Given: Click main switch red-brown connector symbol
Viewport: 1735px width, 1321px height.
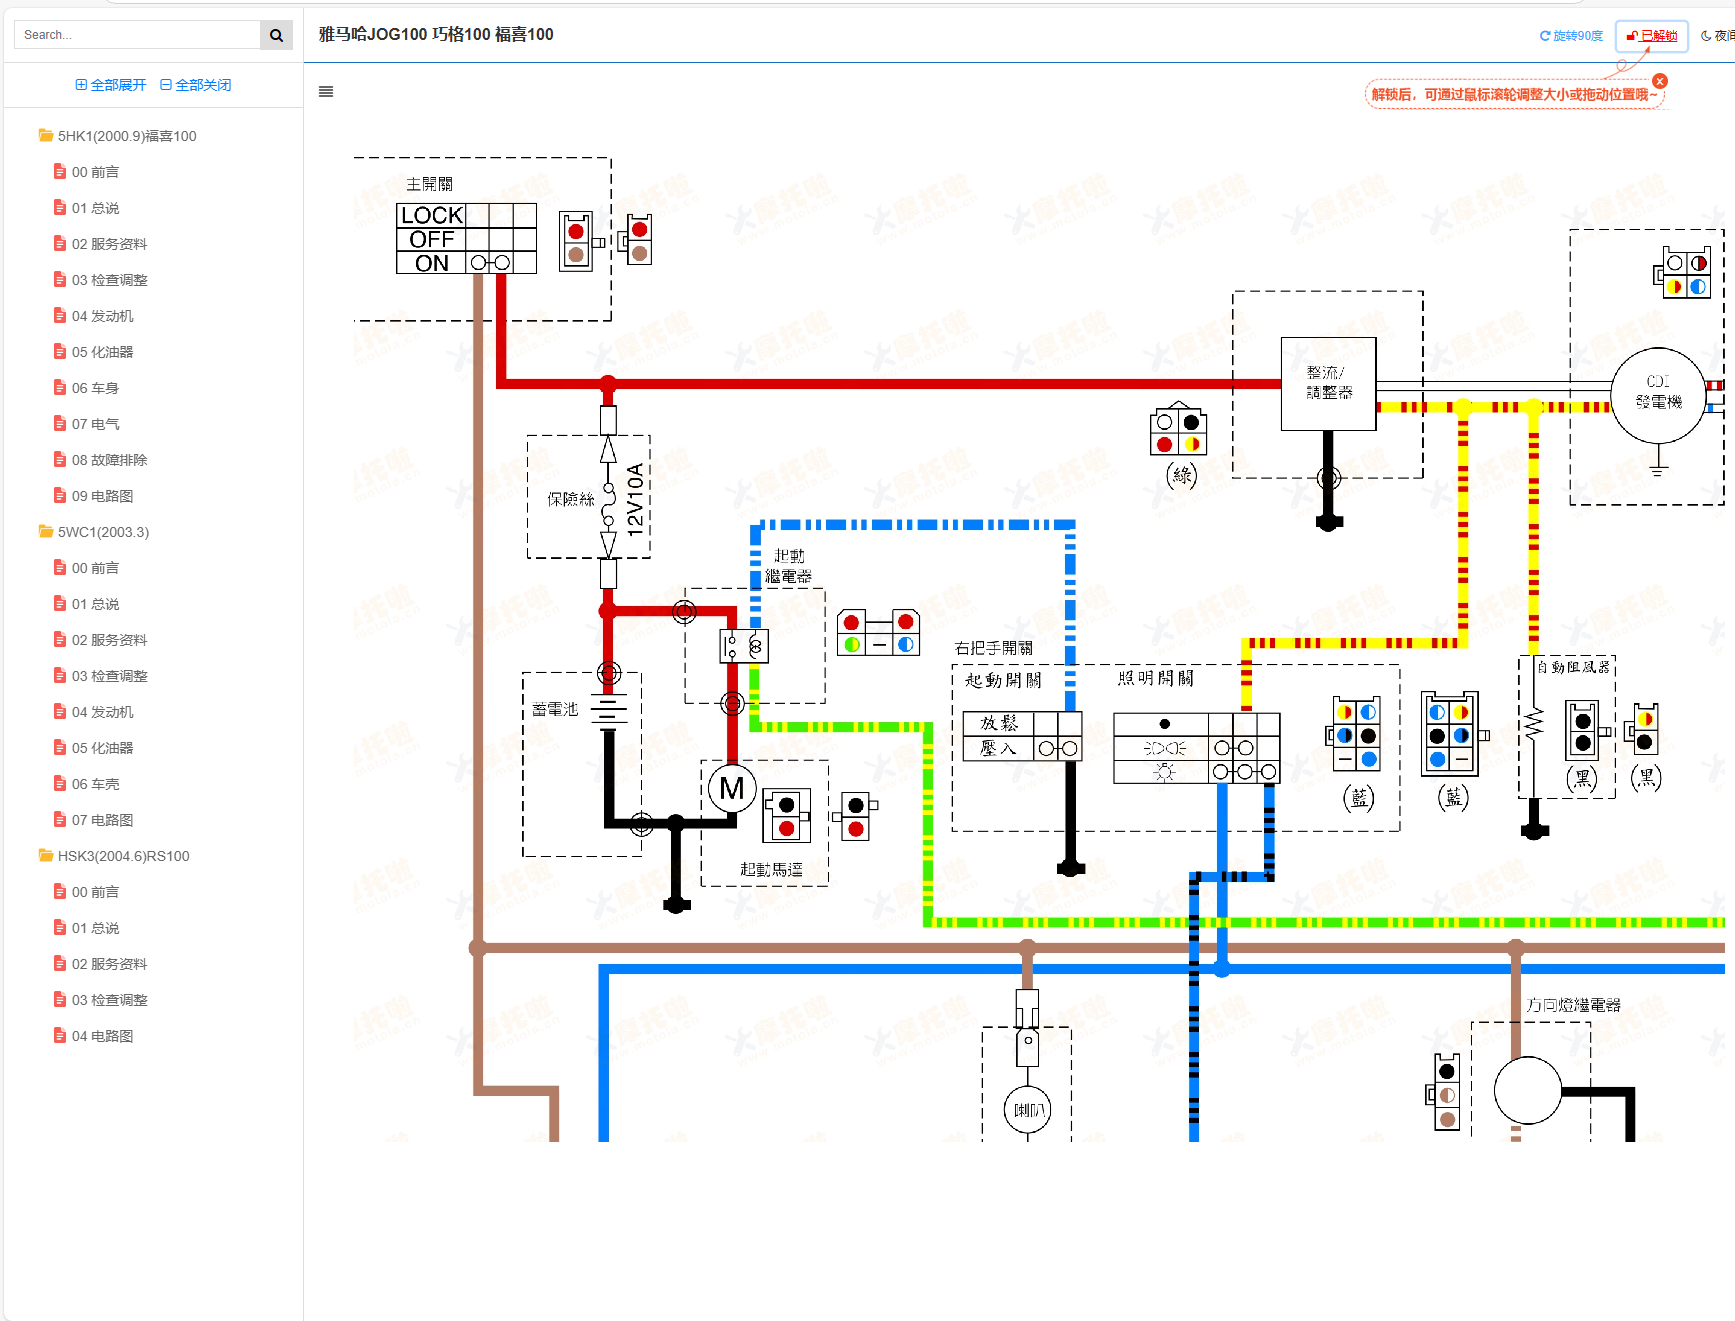Looking at the screenshot, I should tap(576, 242).
